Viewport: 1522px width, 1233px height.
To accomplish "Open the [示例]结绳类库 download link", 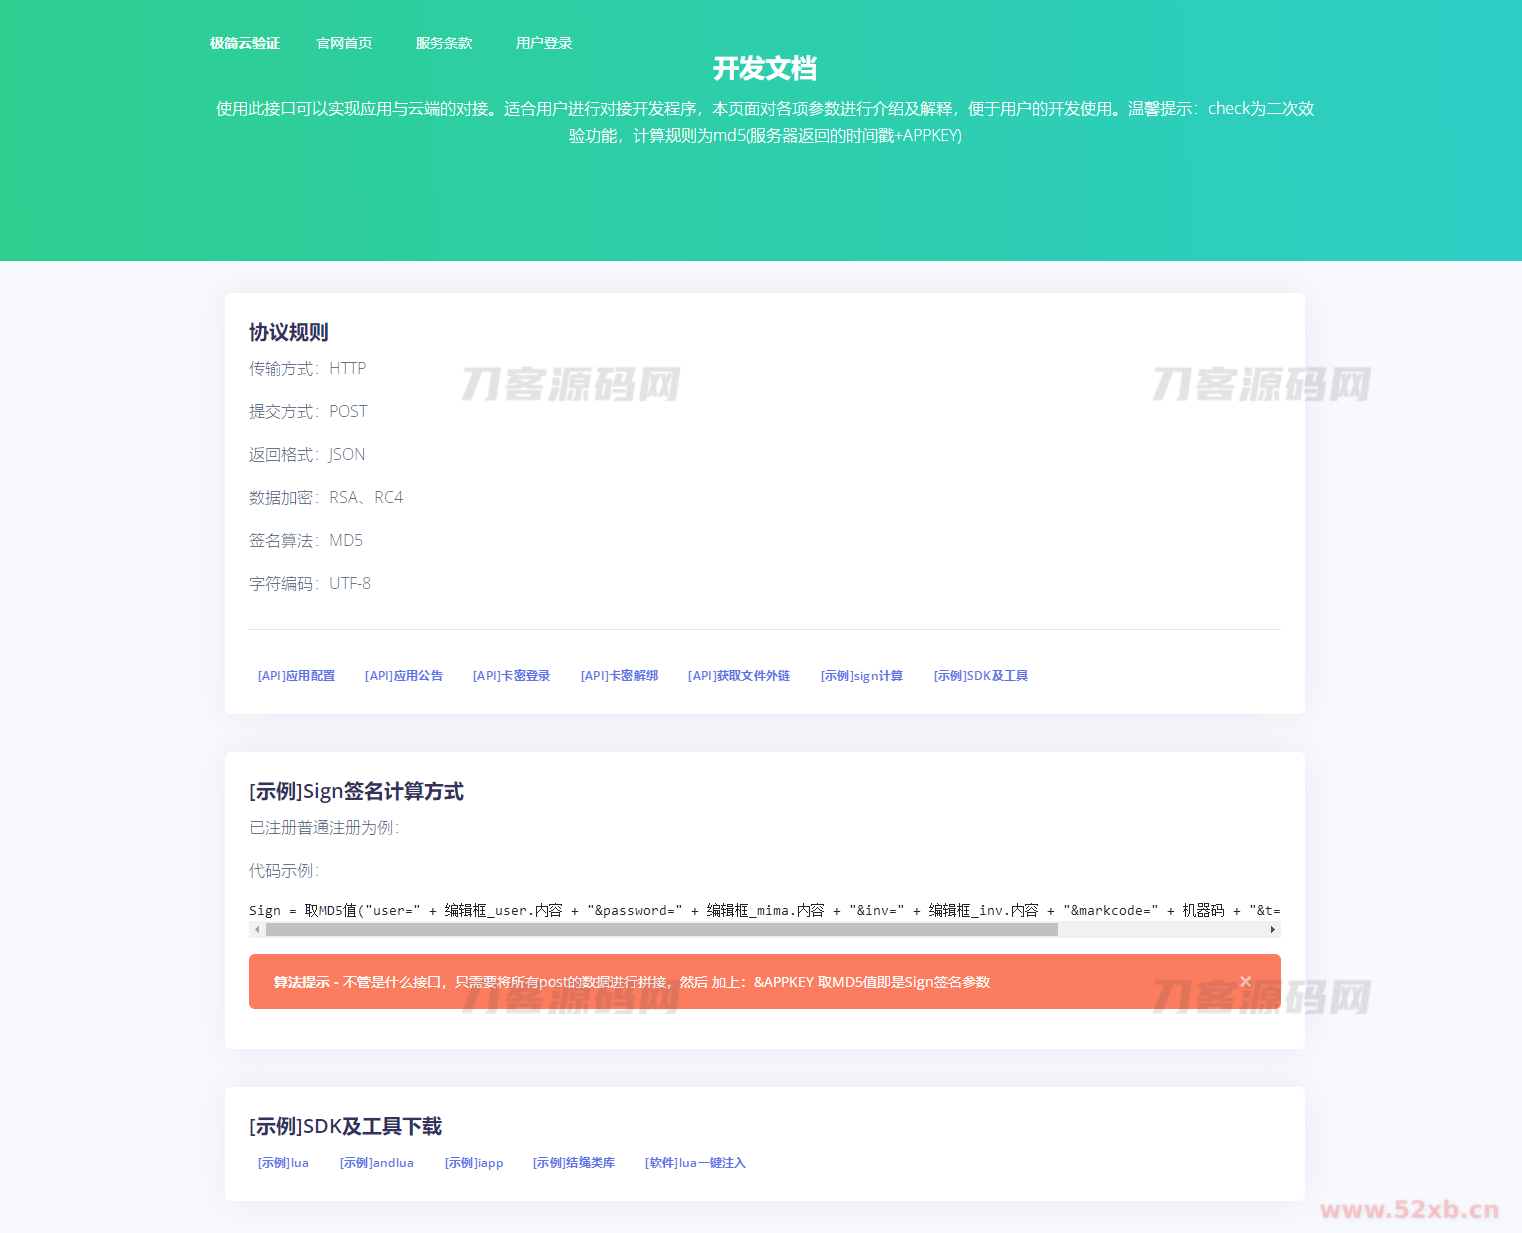I will tap(574, 1163).
